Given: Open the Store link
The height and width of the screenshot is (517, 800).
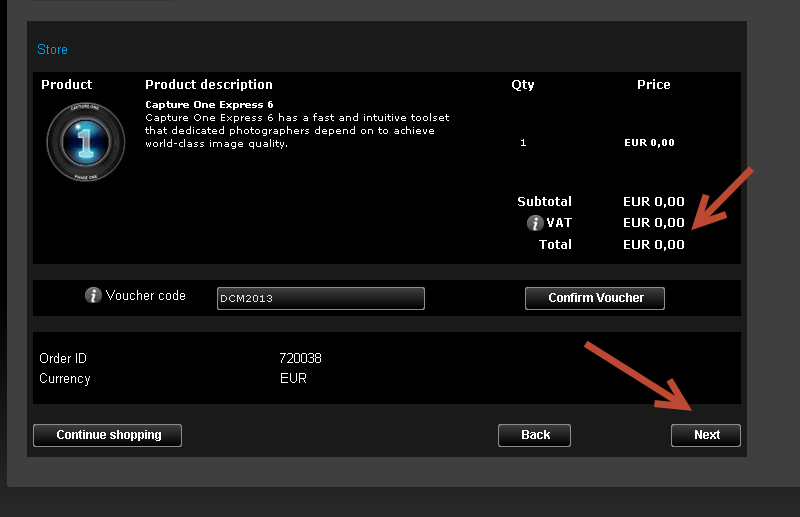Looking at the screenshot, I should click(x=52, y=50).
